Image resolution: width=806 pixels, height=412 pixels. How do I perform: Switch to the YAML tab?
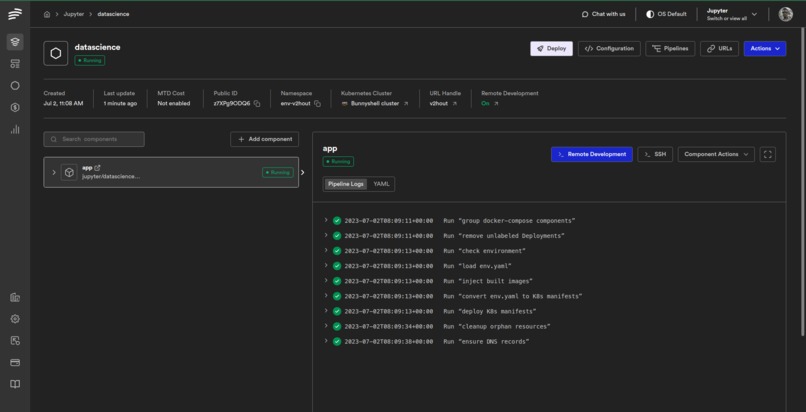tap(381, 184)
